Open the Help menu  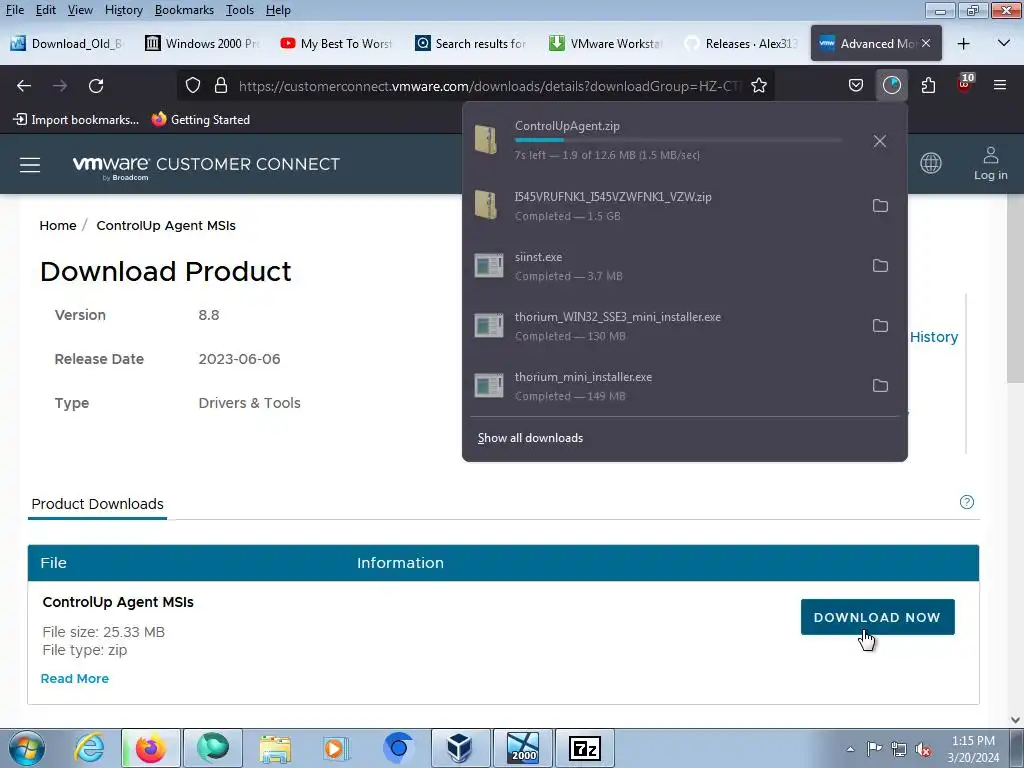tap(278, 10)
